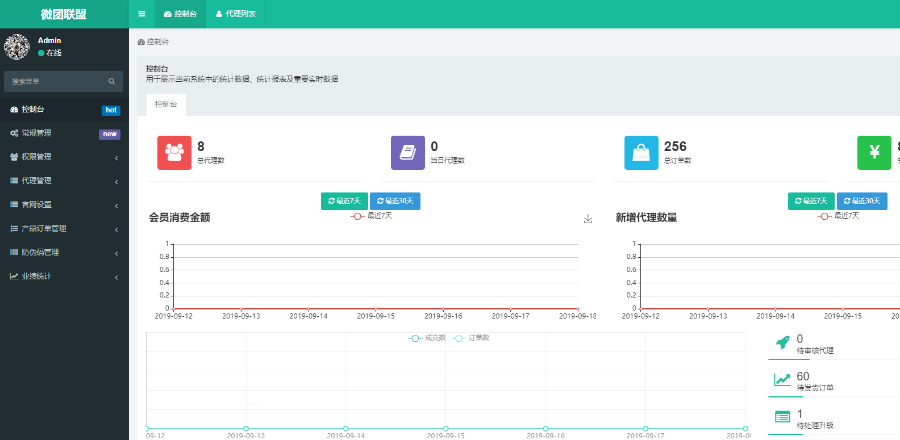The height and width of the screenshot is (440, 900).
Task: Expand the 权限管理 sidebar menu
Action: 64,157
